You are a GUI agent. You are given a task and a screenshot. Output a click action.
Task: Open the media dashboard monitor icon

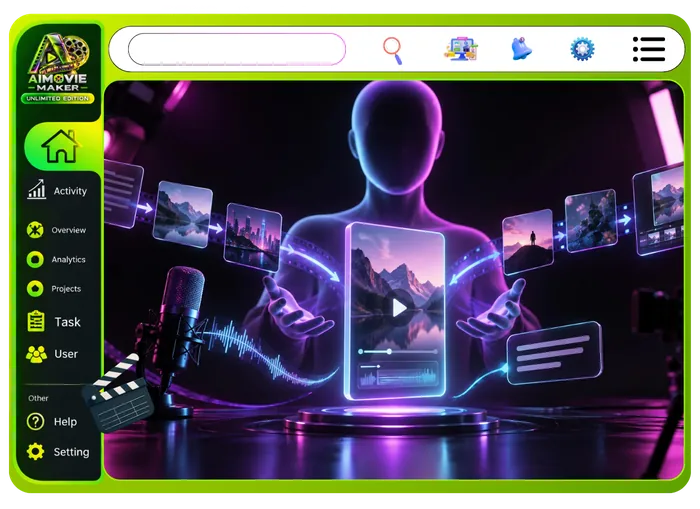[461, 49]
